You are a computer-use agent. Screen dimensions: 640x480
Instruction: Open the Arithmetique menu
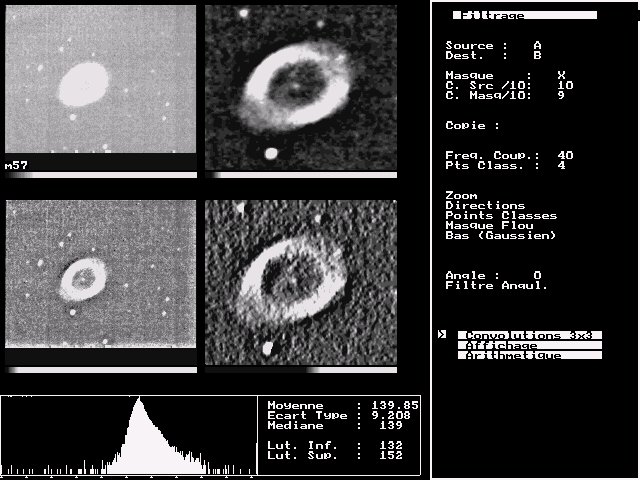(x=529, y=355)
